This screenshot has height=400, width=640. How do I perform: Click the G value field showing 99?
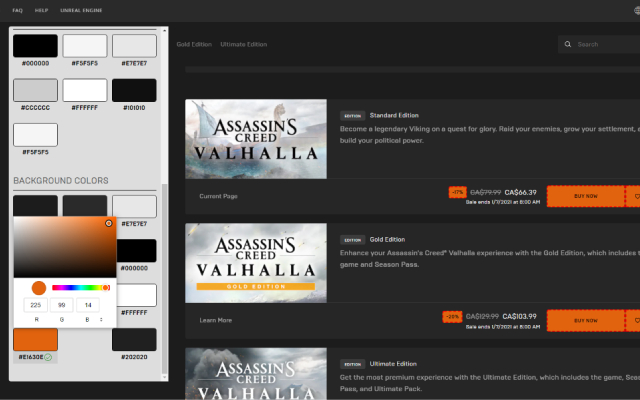tap(62, 305)
